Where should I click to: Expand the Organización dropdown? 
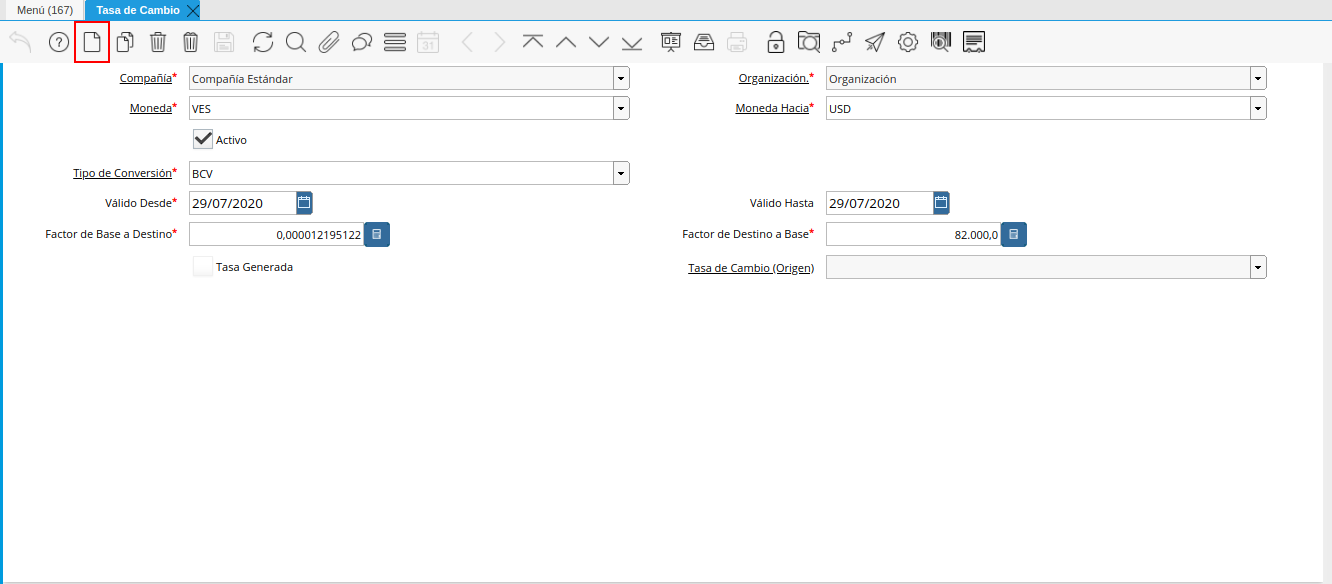[x=1258, y=78]
